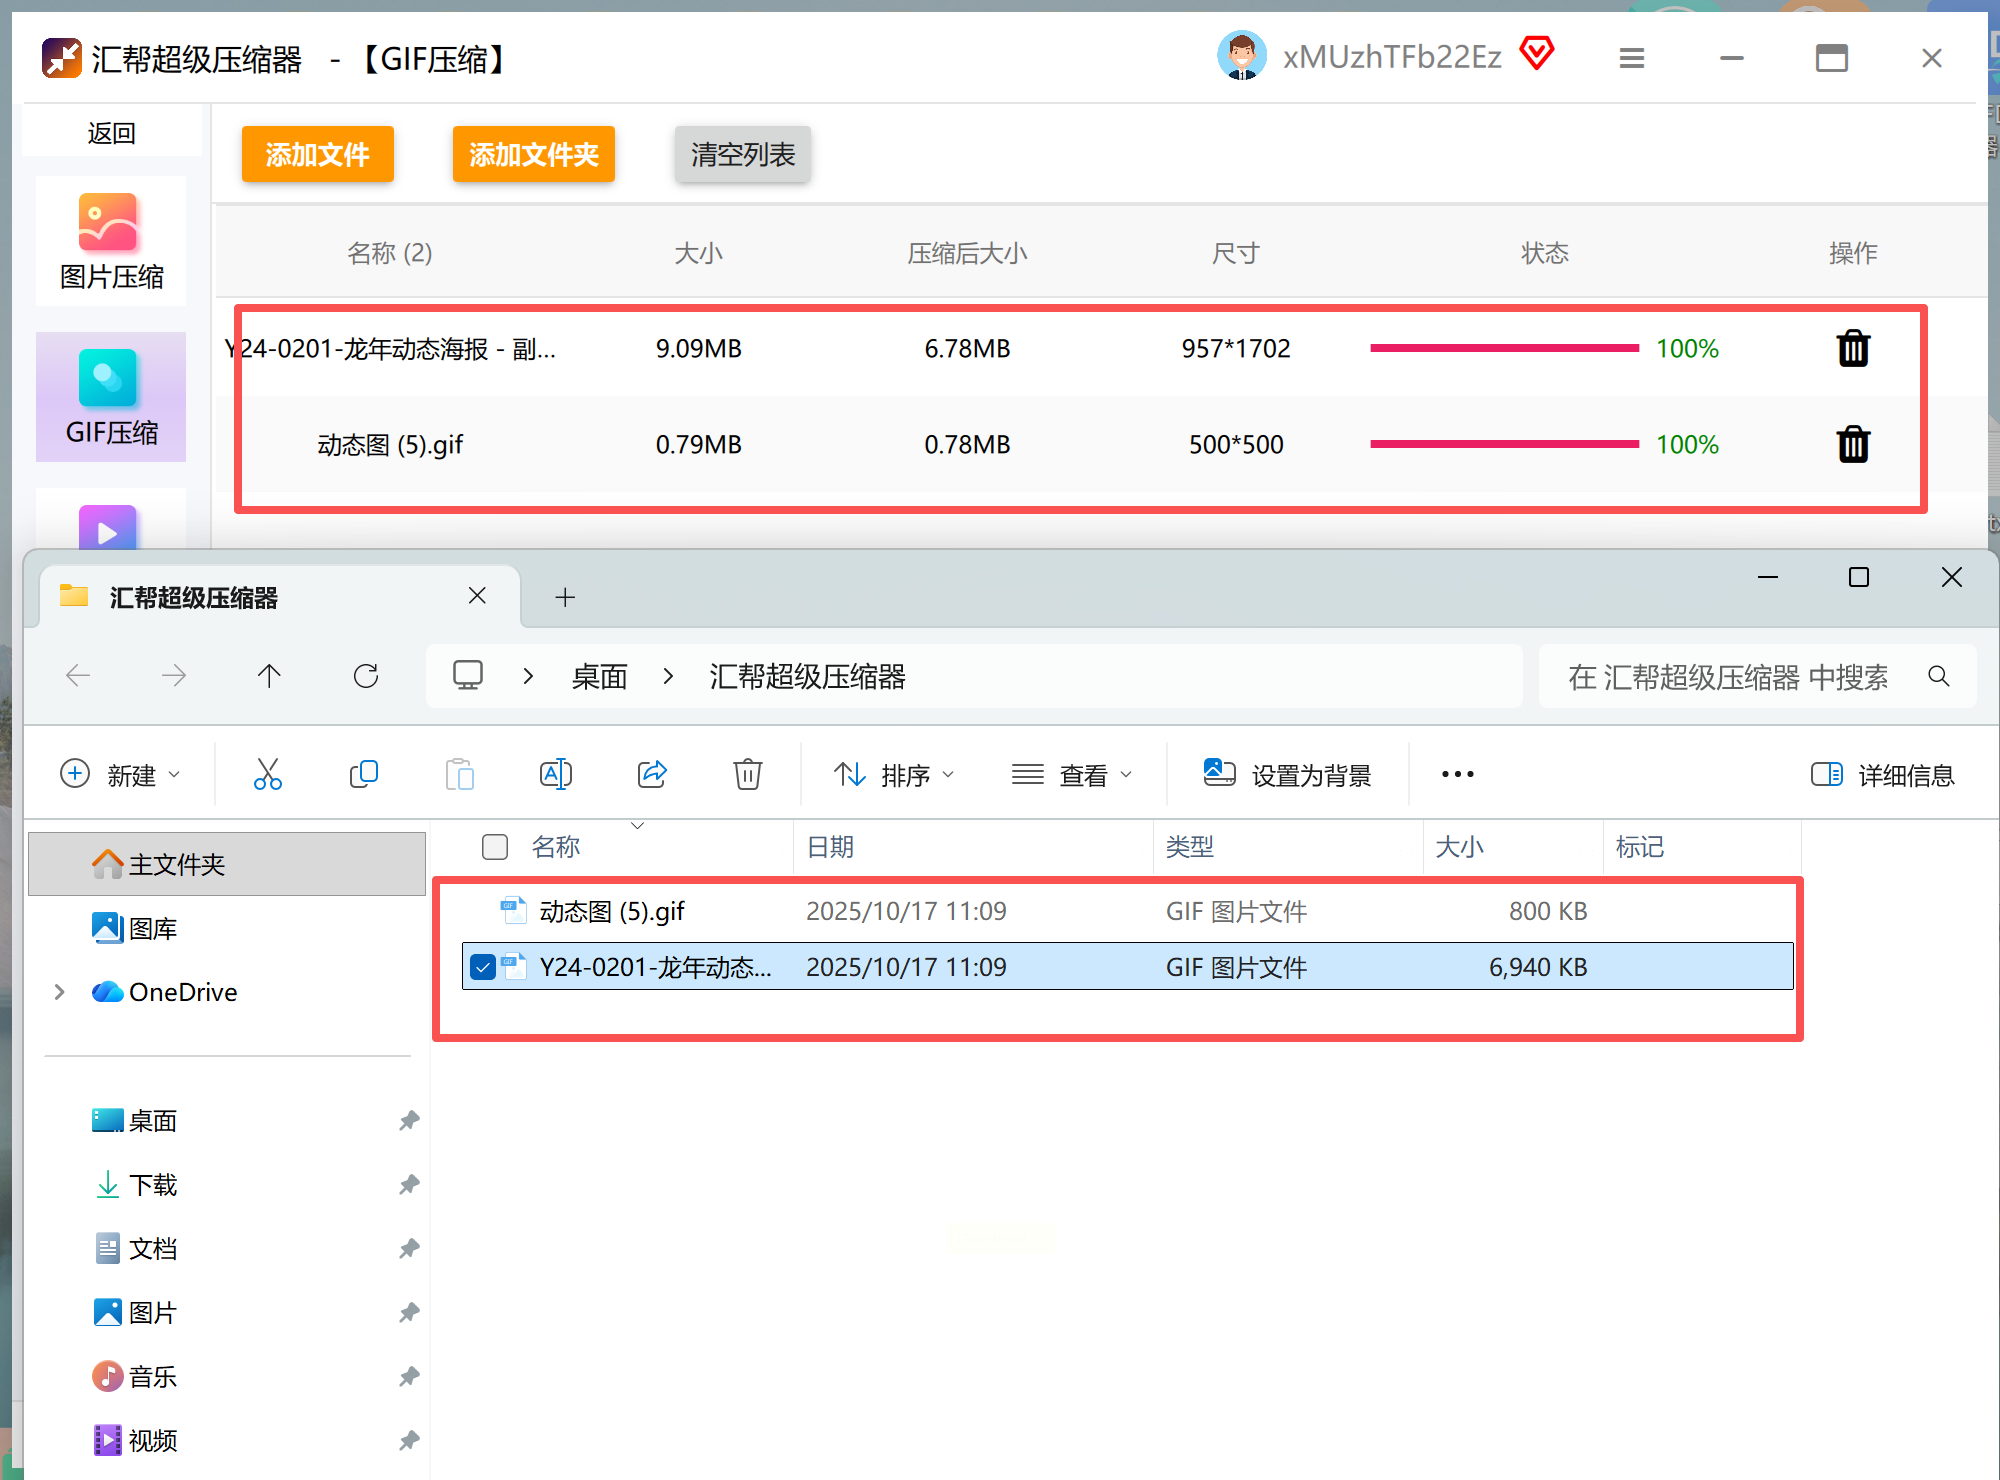Image resolution: width=2000 pixels, height=1480 pixels.
Task: Click Explorer toolbar delete trash icon
Action: coord(747,774)
